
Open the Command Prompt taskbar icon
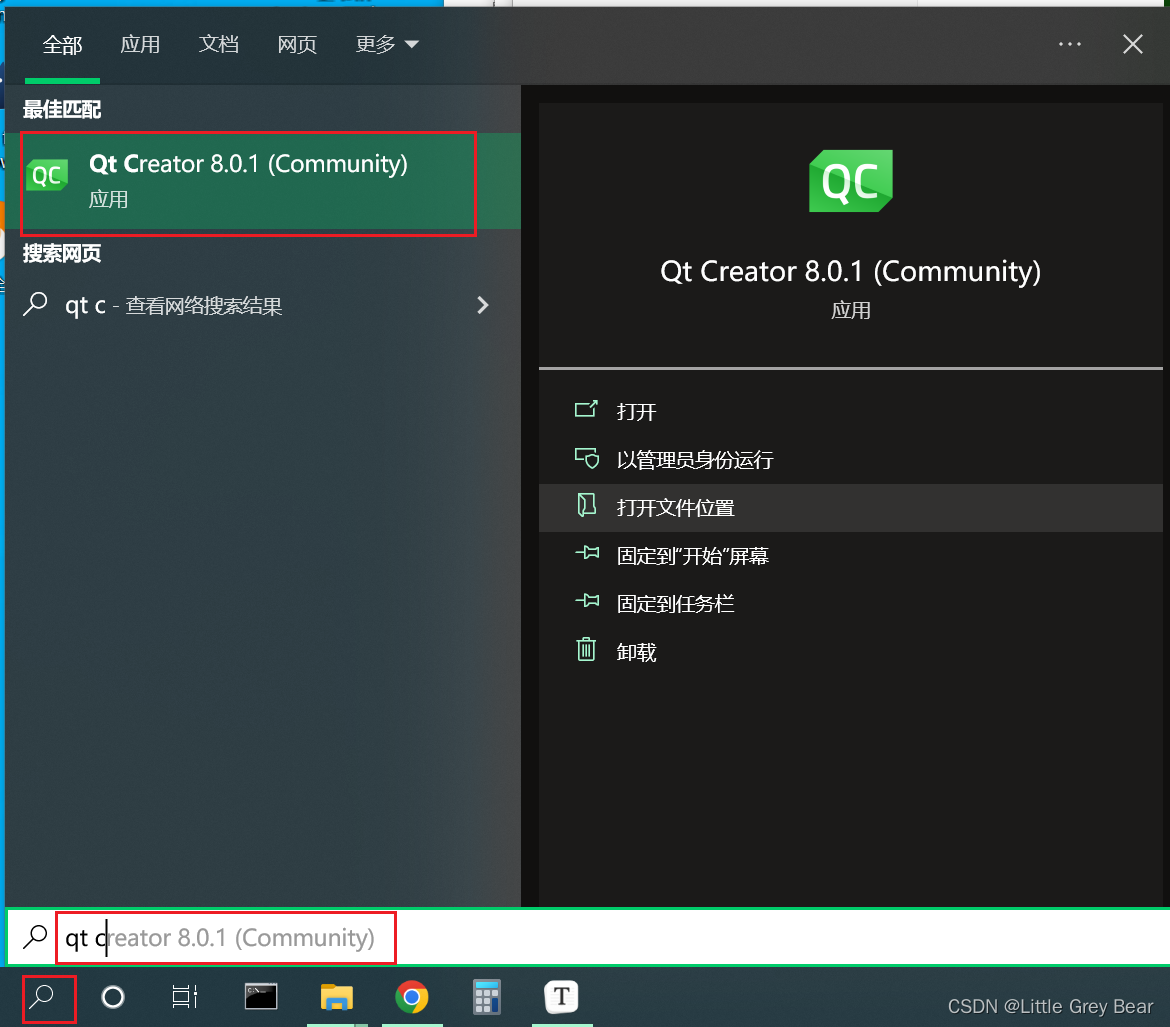[x=261, y=997]
